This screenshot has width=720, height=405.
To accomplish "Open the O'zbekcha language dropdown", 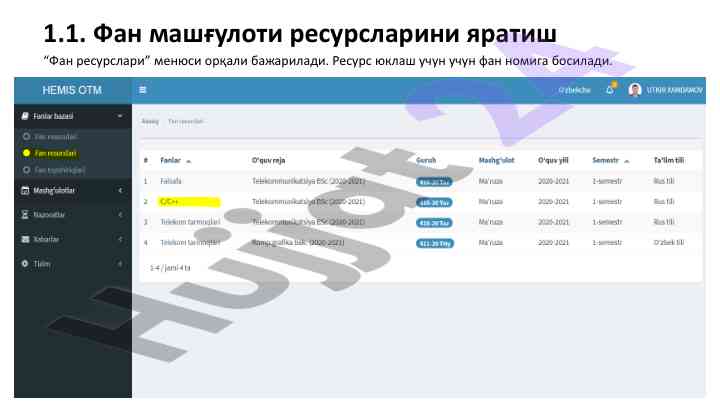I will [574, 90].
